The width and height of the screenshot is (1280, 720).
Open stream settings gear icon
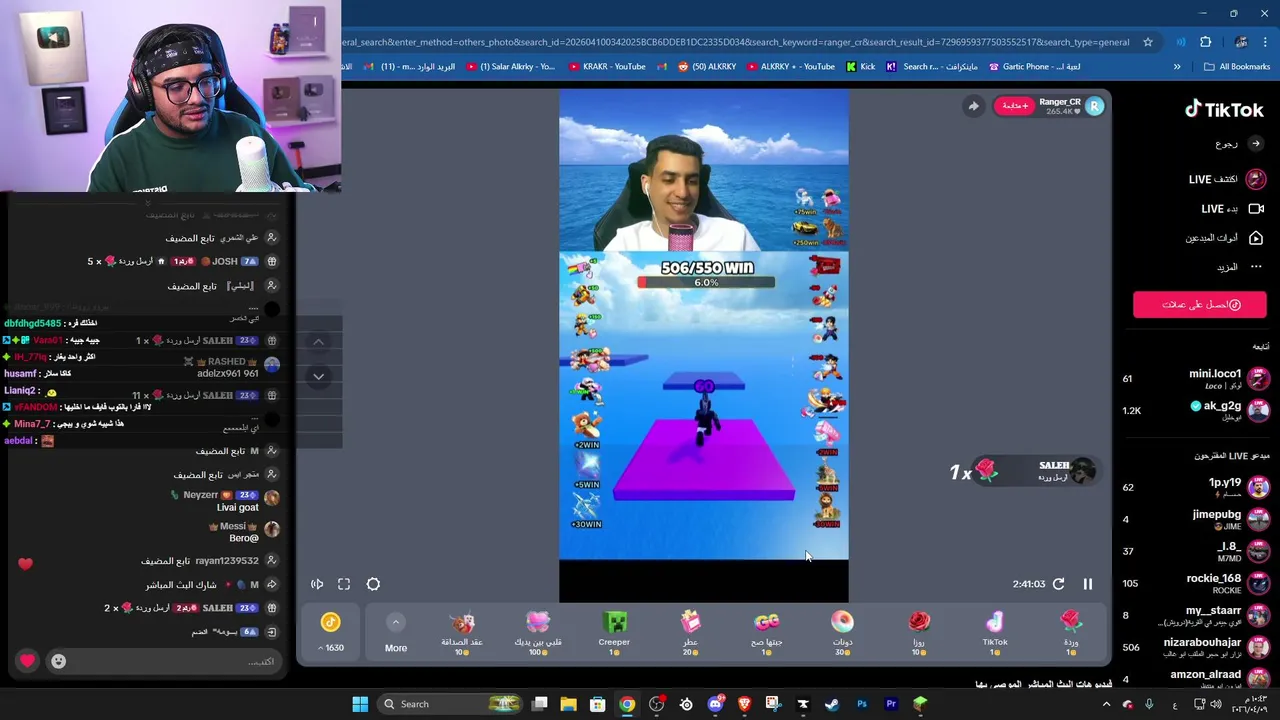pos(373,584)
